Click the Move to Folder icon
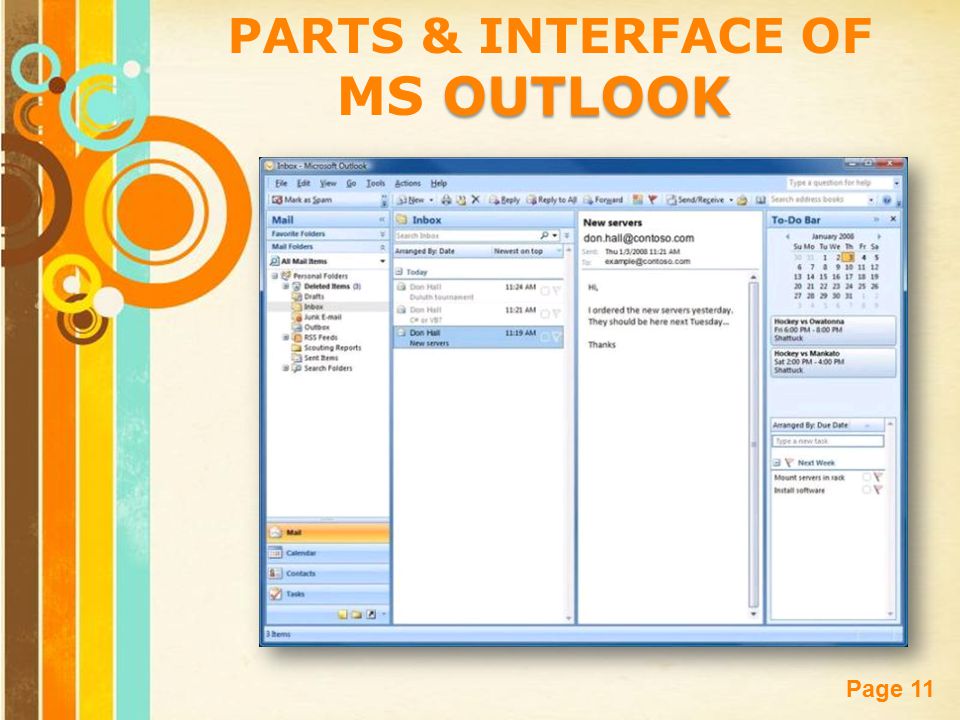 pos(461,200)
